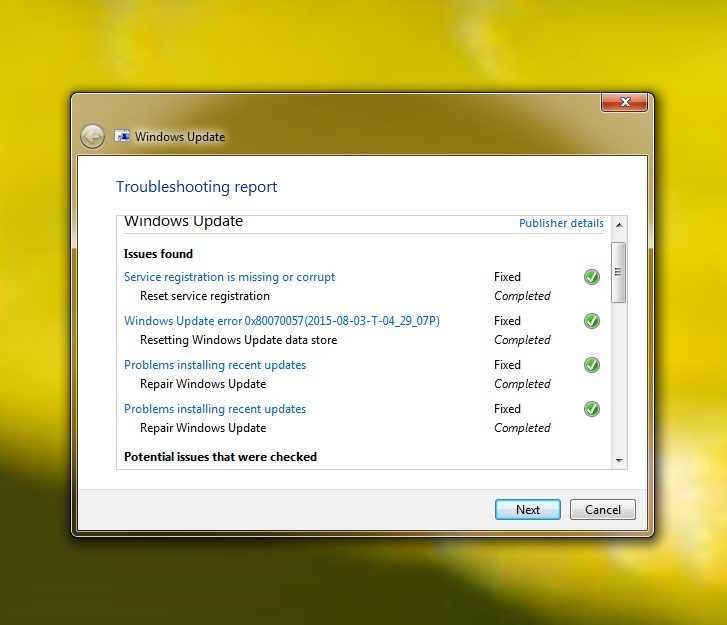Screen dimensions: 727x625
Task: Click 'Issues found' heading
Action: click(158, 254)
